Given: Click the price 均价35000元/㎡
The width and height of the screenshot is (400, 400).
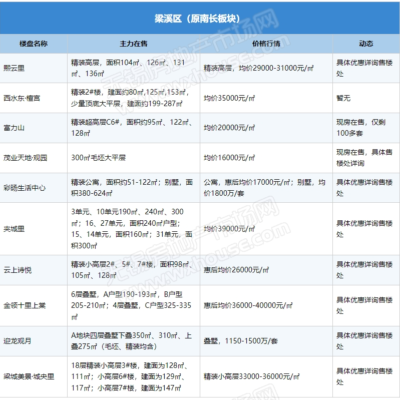Looking at the screenshot, I should [x=229, y=98].
